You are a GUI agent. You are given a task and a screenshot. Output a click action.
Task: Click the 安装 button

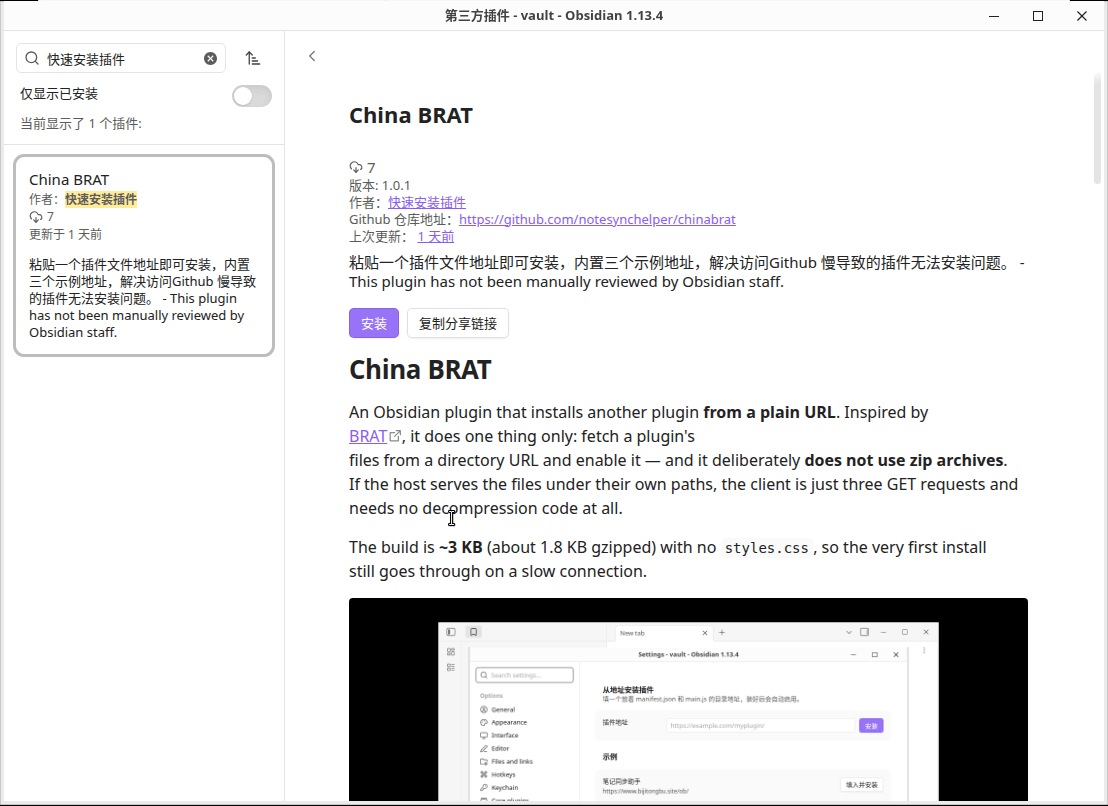pyautogui.click(x=374, y=324)
